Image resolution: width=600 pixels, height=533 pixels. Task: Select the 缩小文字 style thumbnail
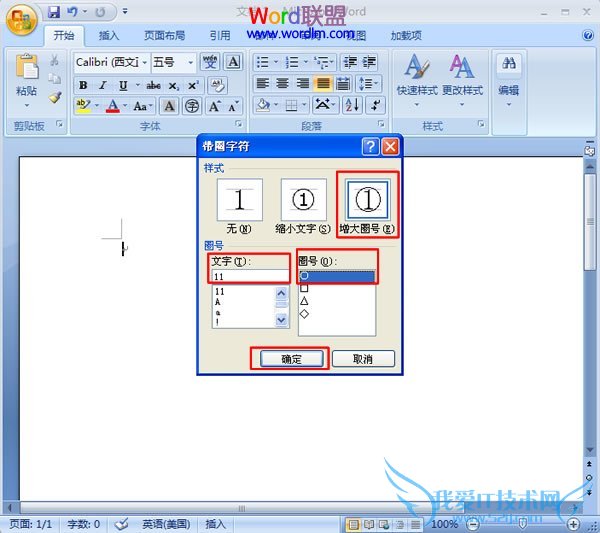click(303, 199)
